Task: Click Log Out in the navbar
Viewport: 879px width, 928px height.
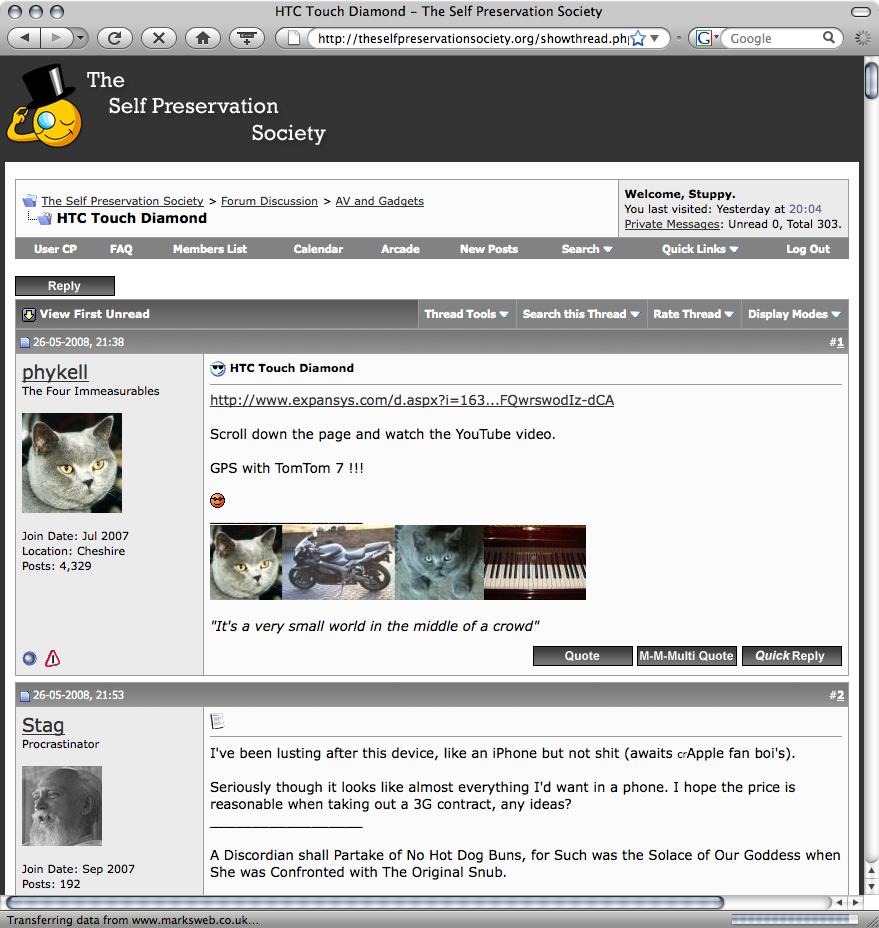Action: pyautogui.click(x=808, y=249)
